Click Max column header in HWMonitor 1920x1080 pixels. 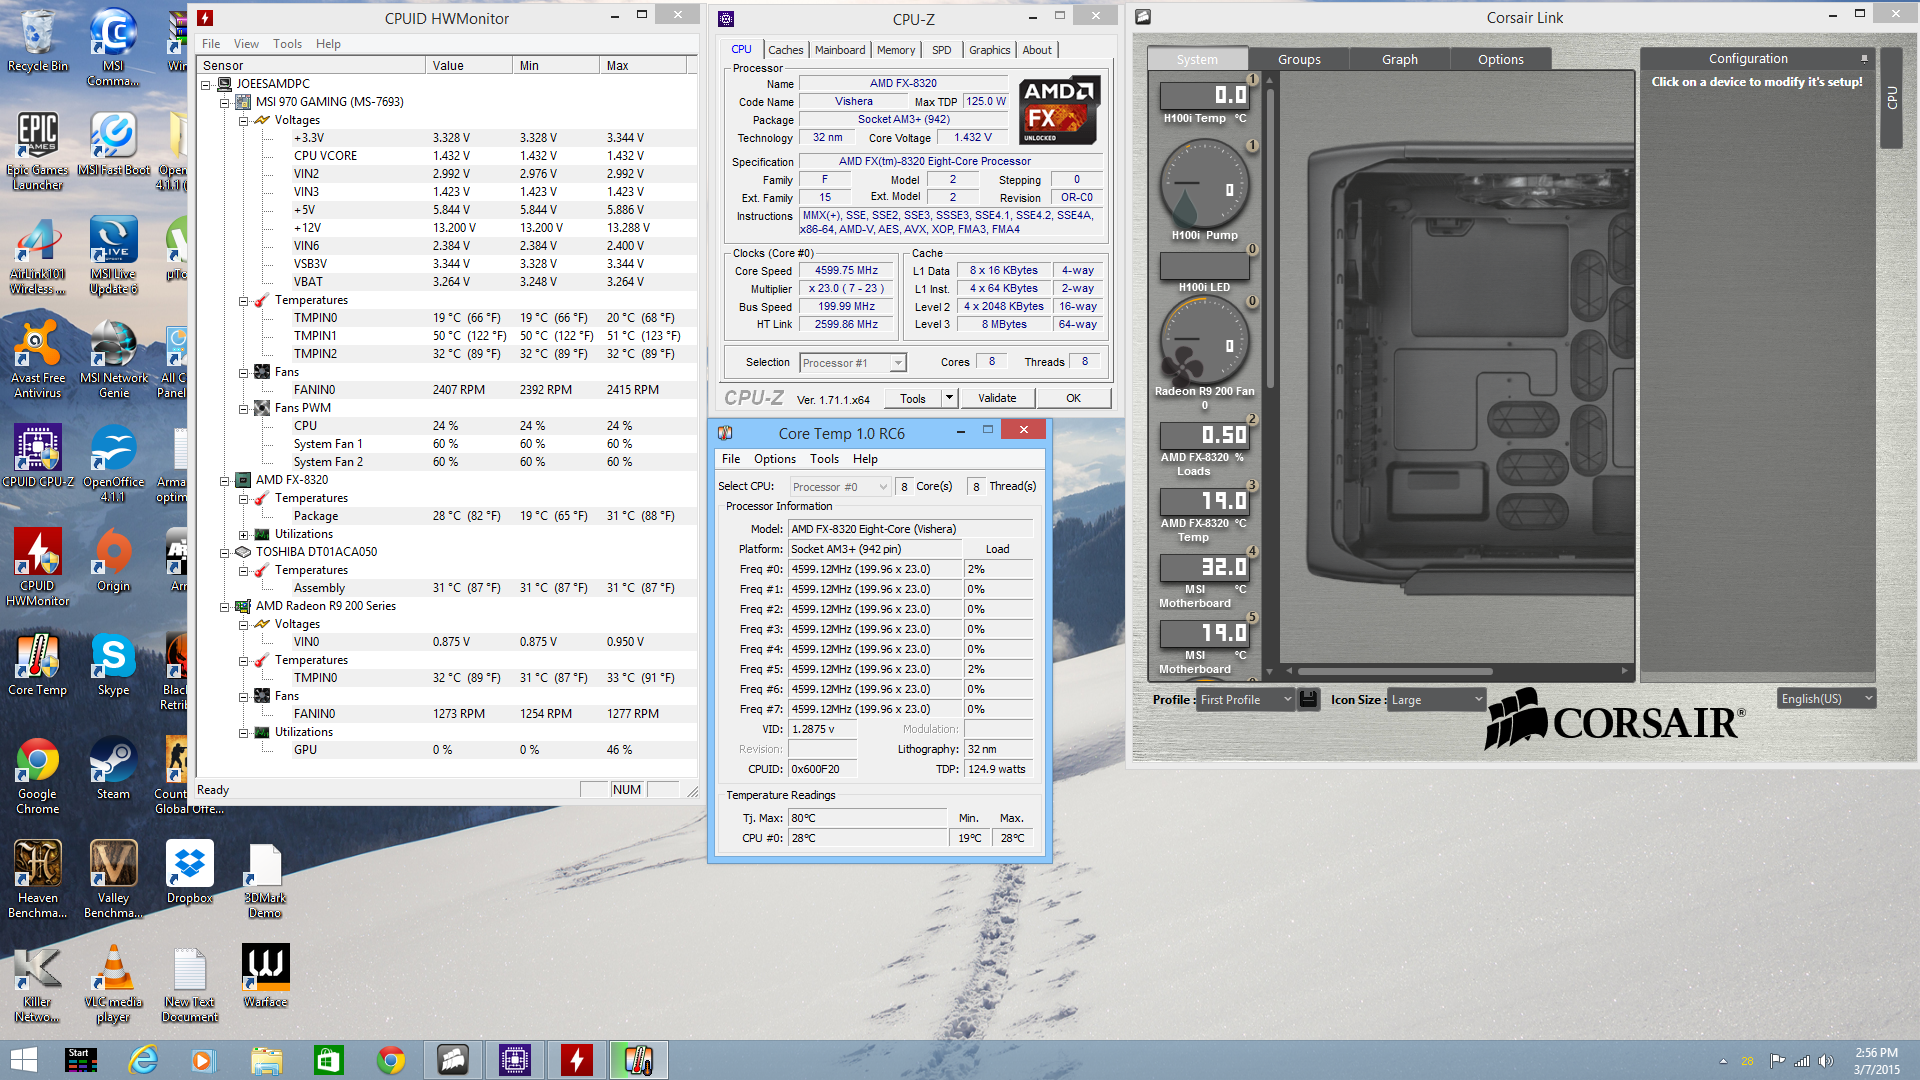643,66
